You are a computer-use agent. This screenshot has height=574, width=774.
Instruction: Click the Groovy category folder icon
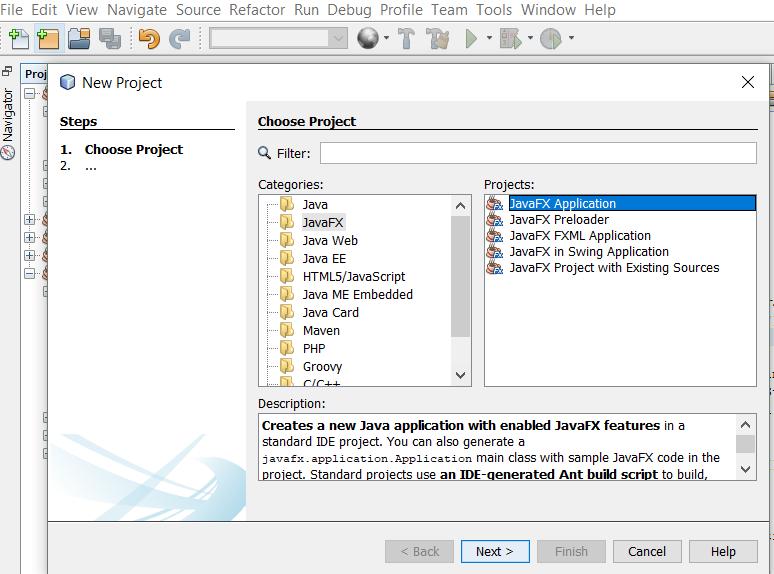287,366
